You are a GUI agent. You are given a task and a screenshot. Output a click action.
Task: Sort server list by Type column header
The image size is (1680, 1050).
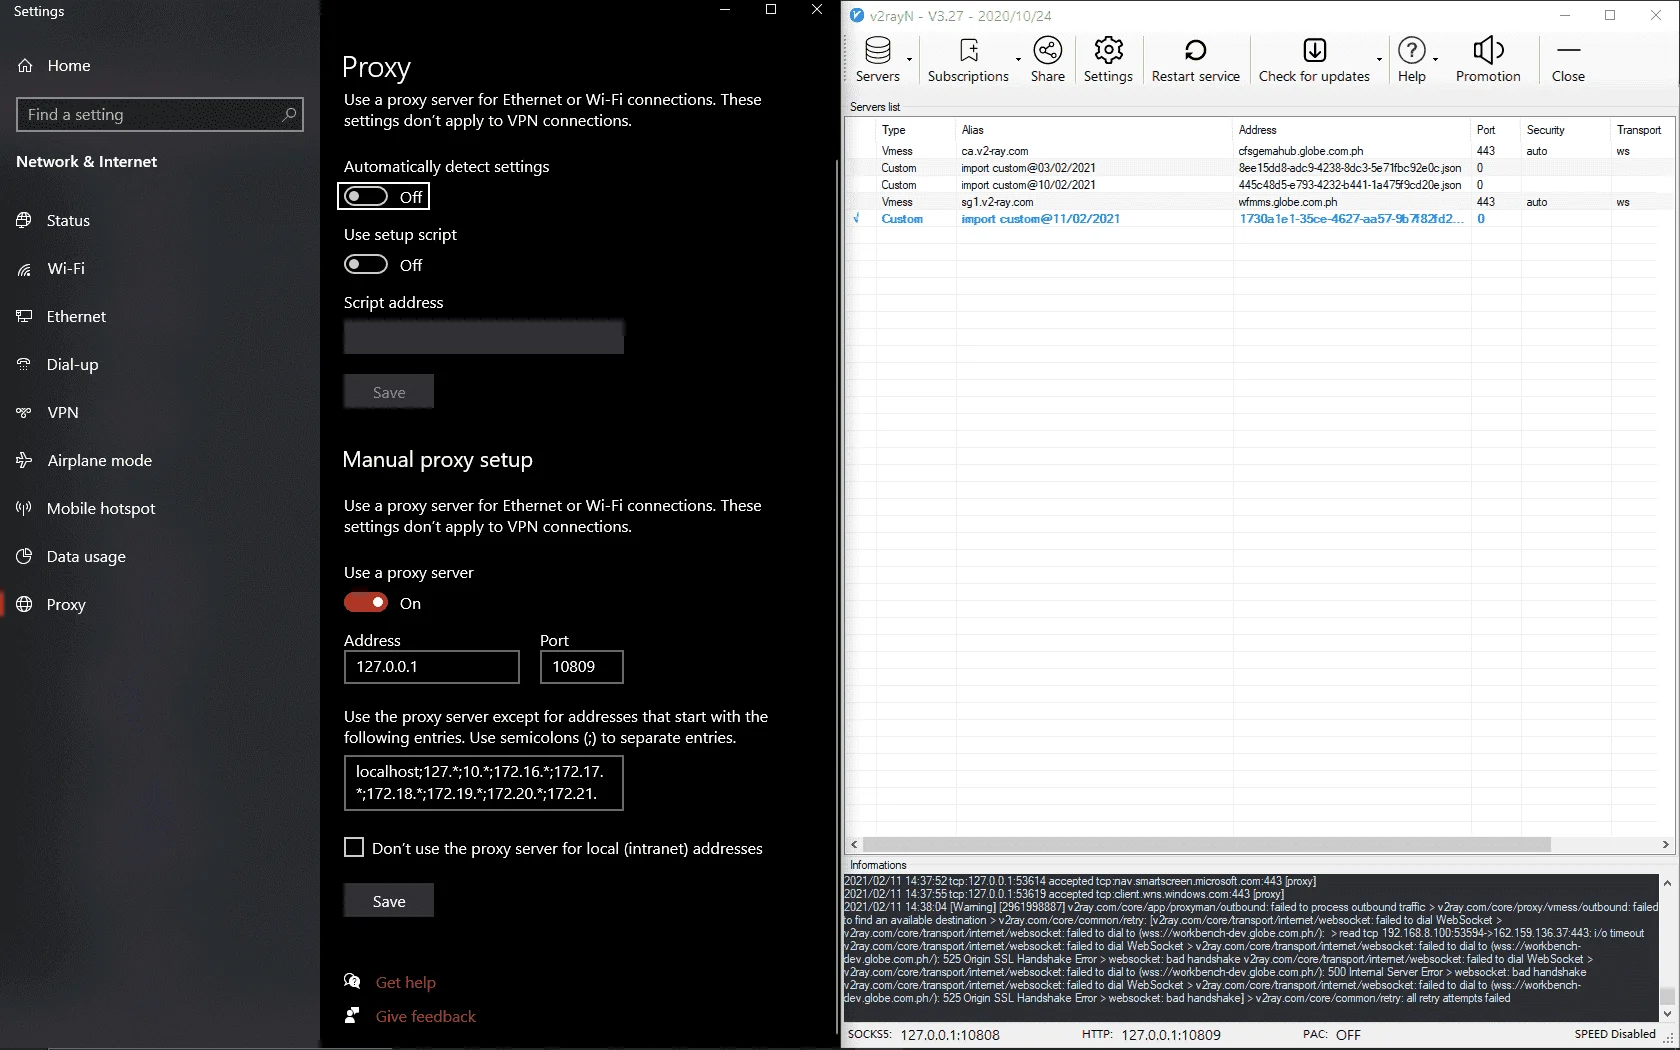click(x=915, y=130)
